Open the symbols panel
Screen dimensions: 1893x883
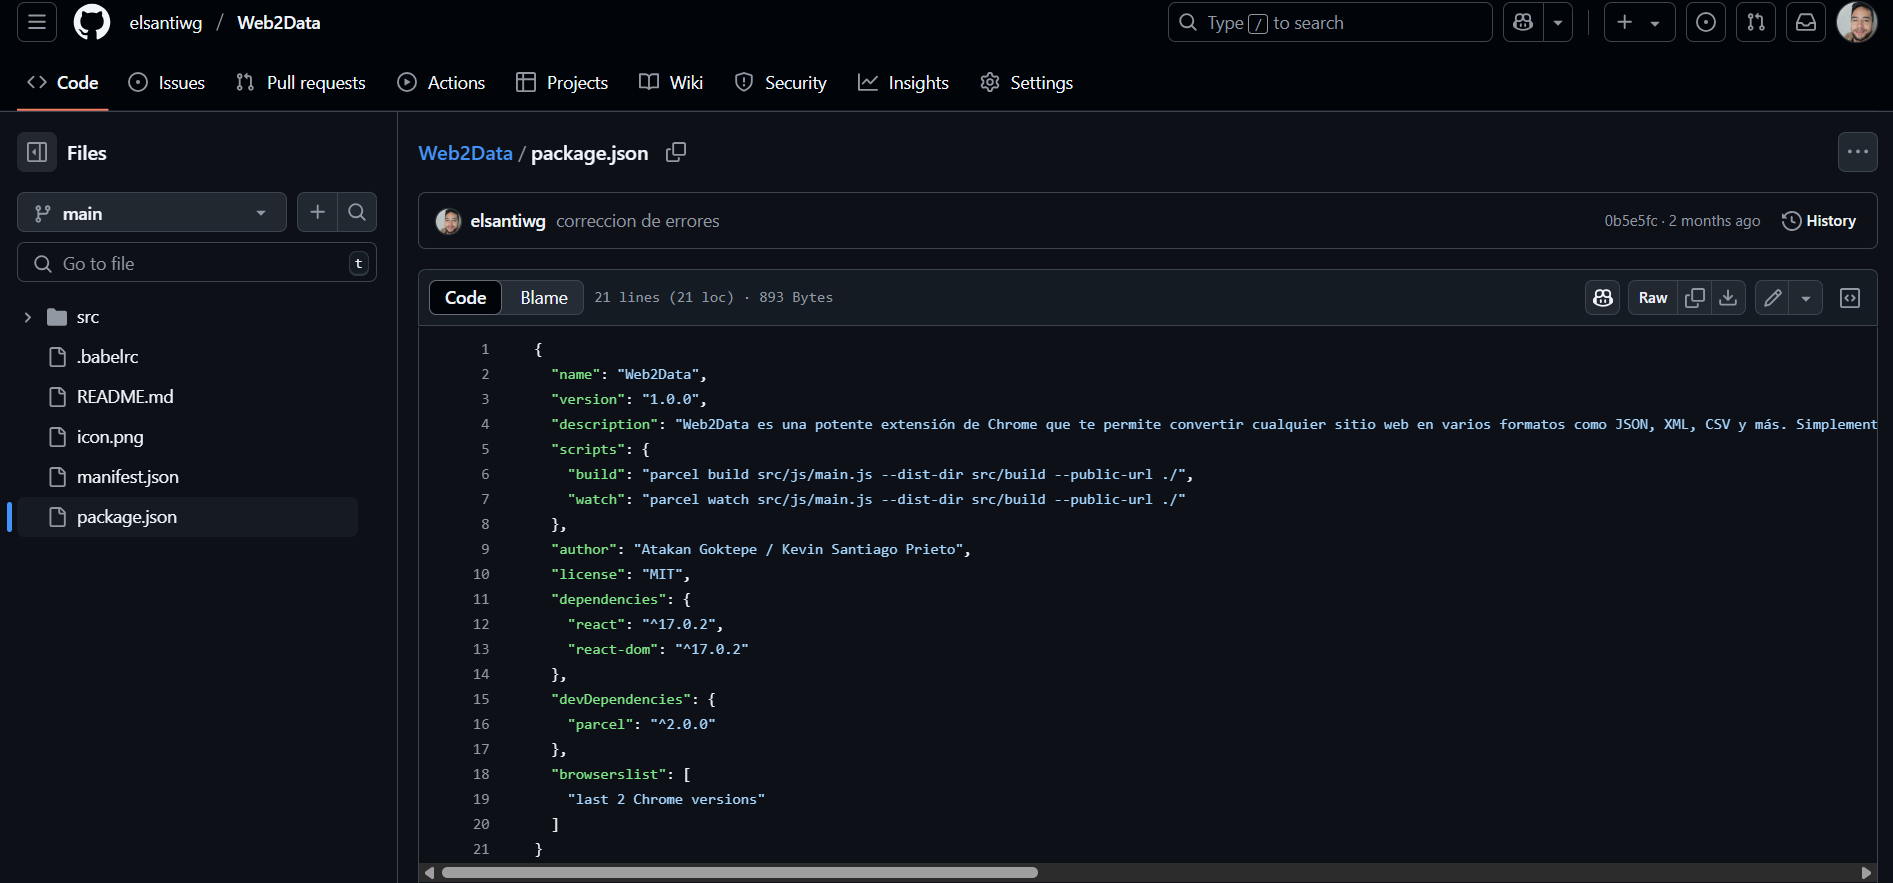(1850, 298)
